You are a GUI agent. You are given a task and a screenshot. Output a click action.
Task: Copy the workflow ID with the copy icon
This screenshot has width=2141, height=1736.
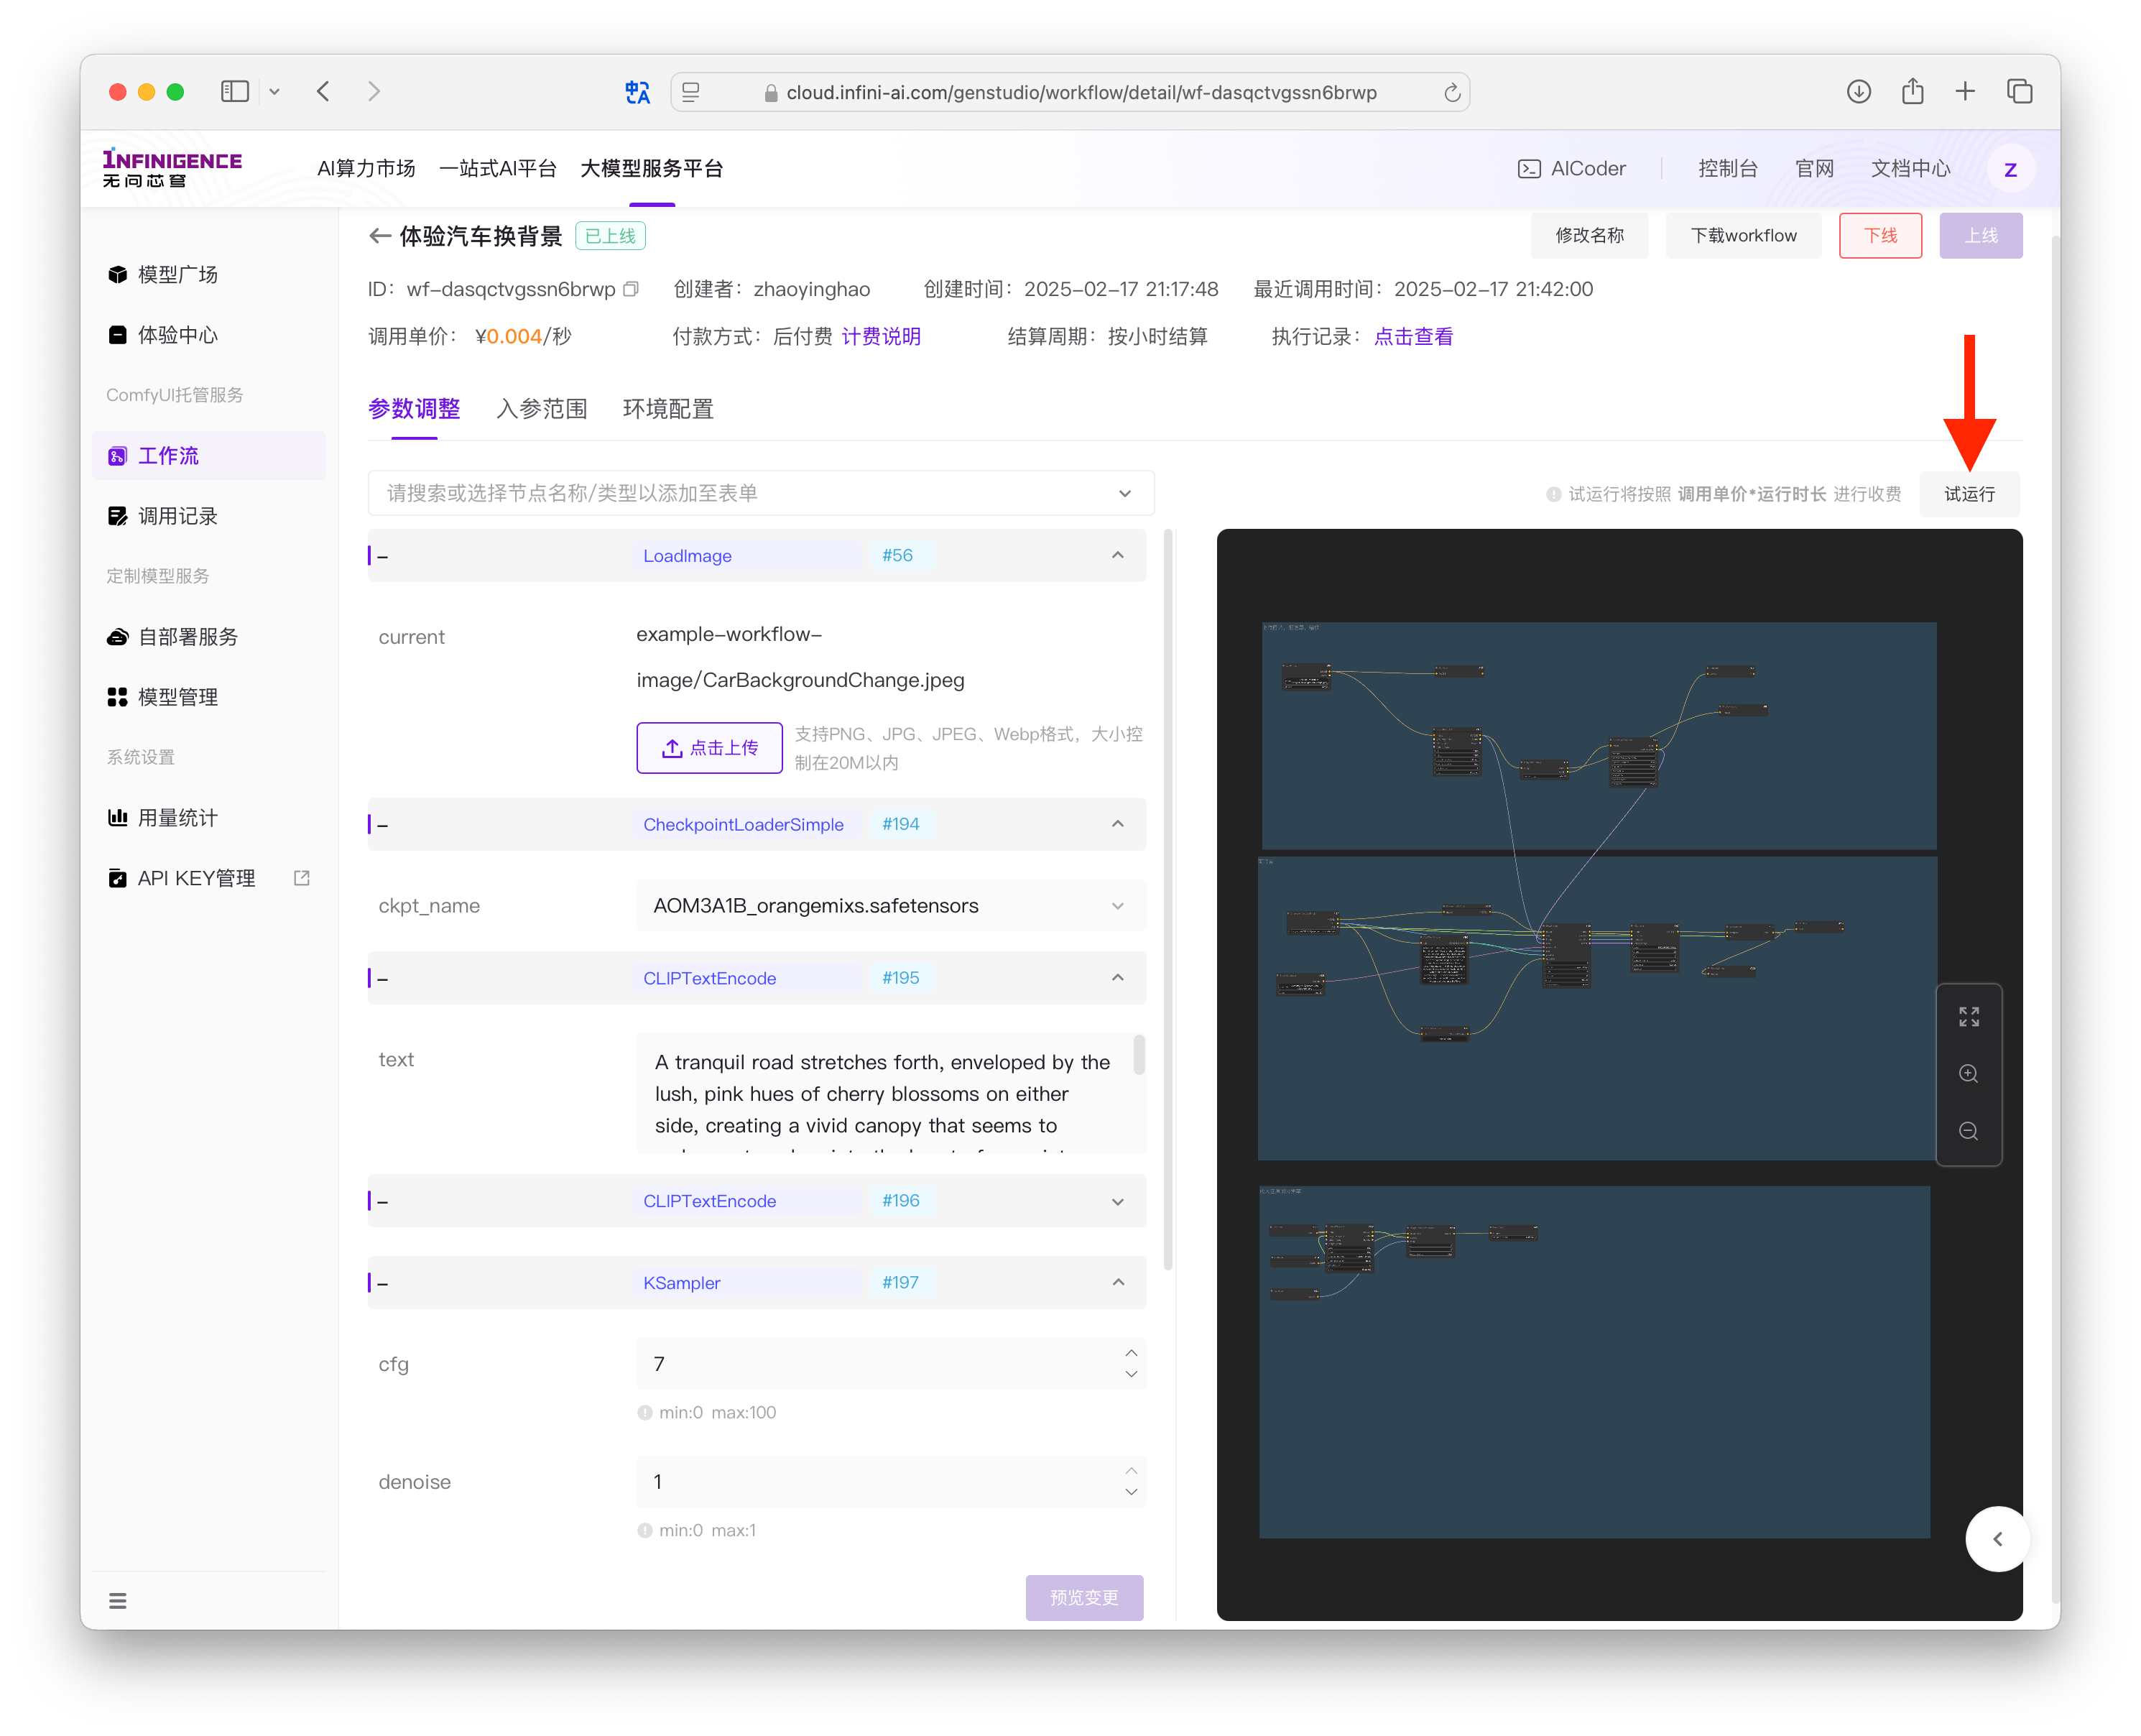tap(630, 289)
